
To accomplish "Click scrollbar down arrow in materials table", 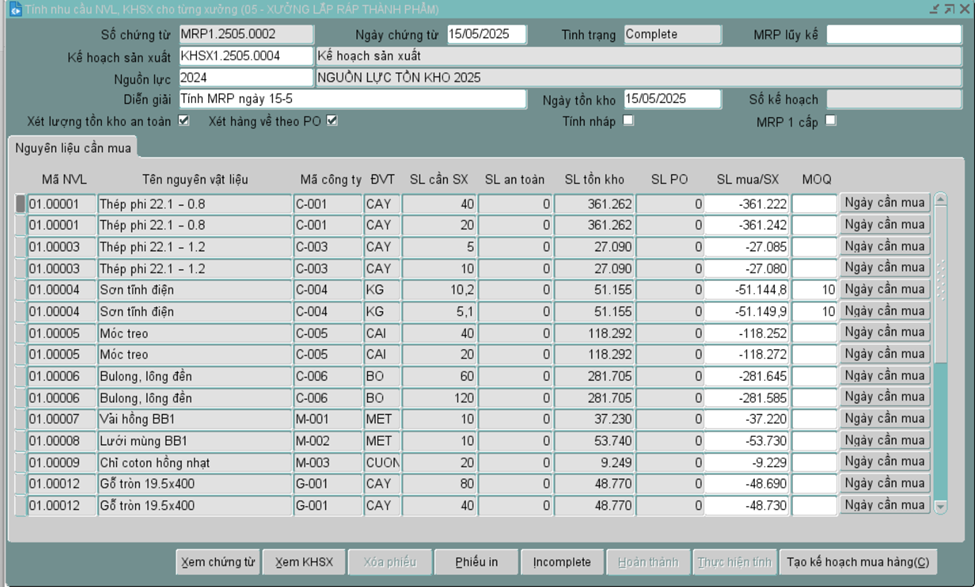I will click(940, 507).
